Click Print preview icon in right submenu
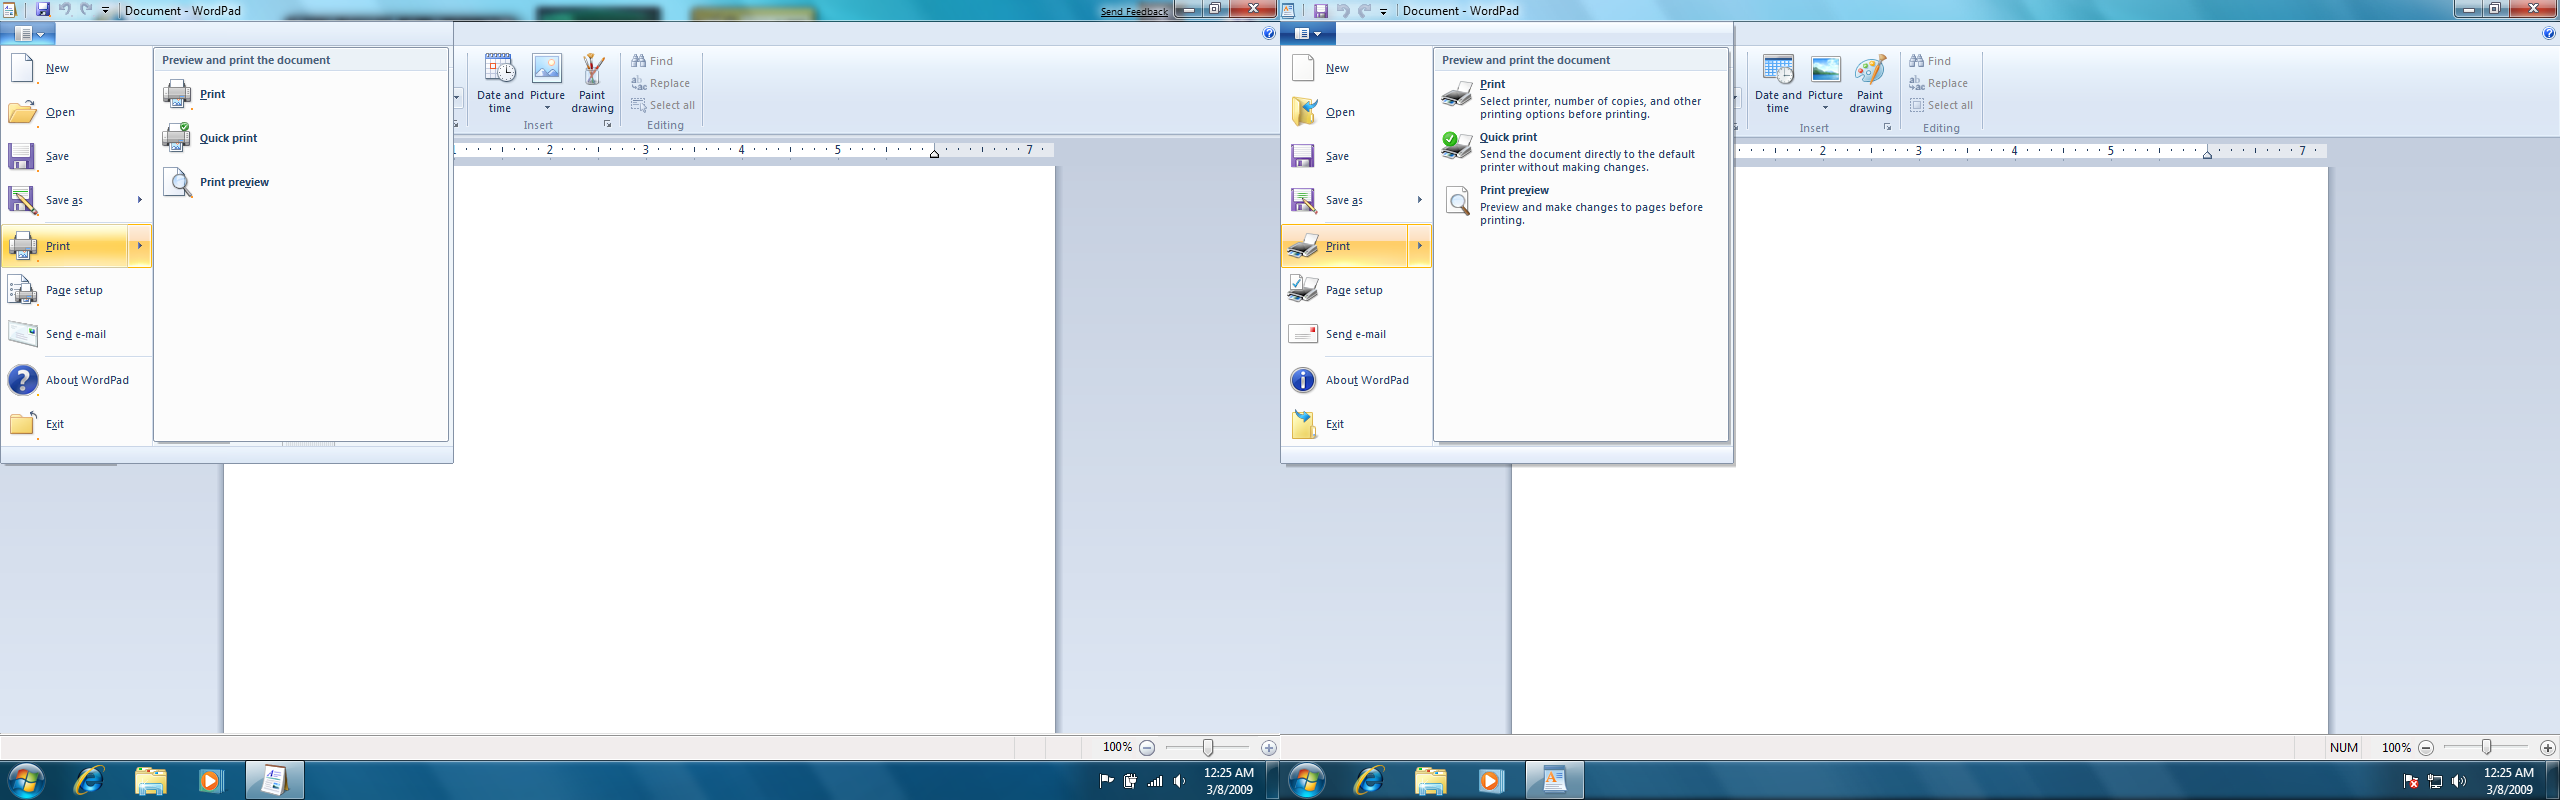This screenshot has width=2560, height=800. pyautogui.click(x=1458, y=200)
